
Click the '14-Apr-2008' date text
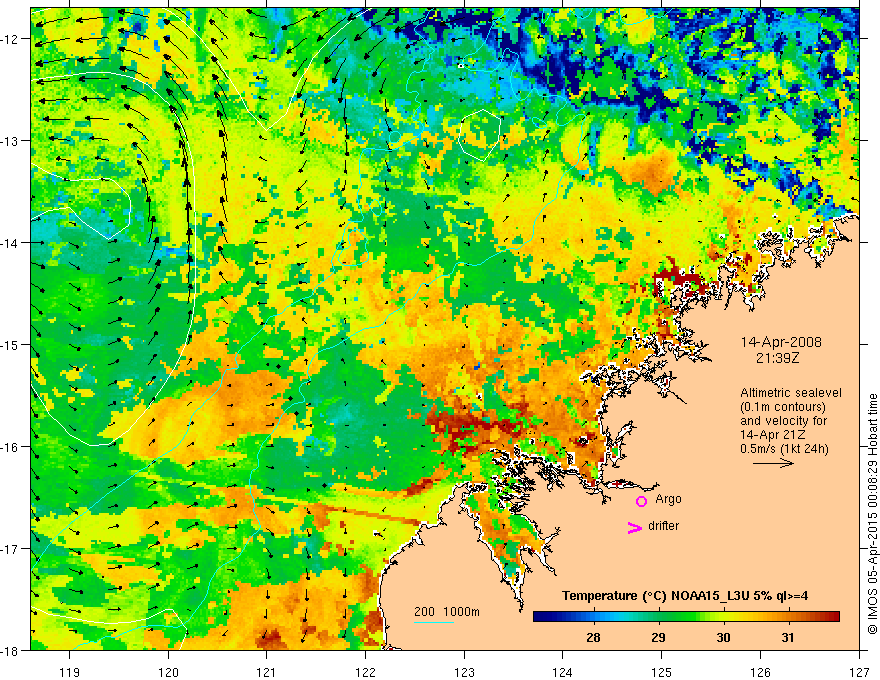tap(781, 342)
